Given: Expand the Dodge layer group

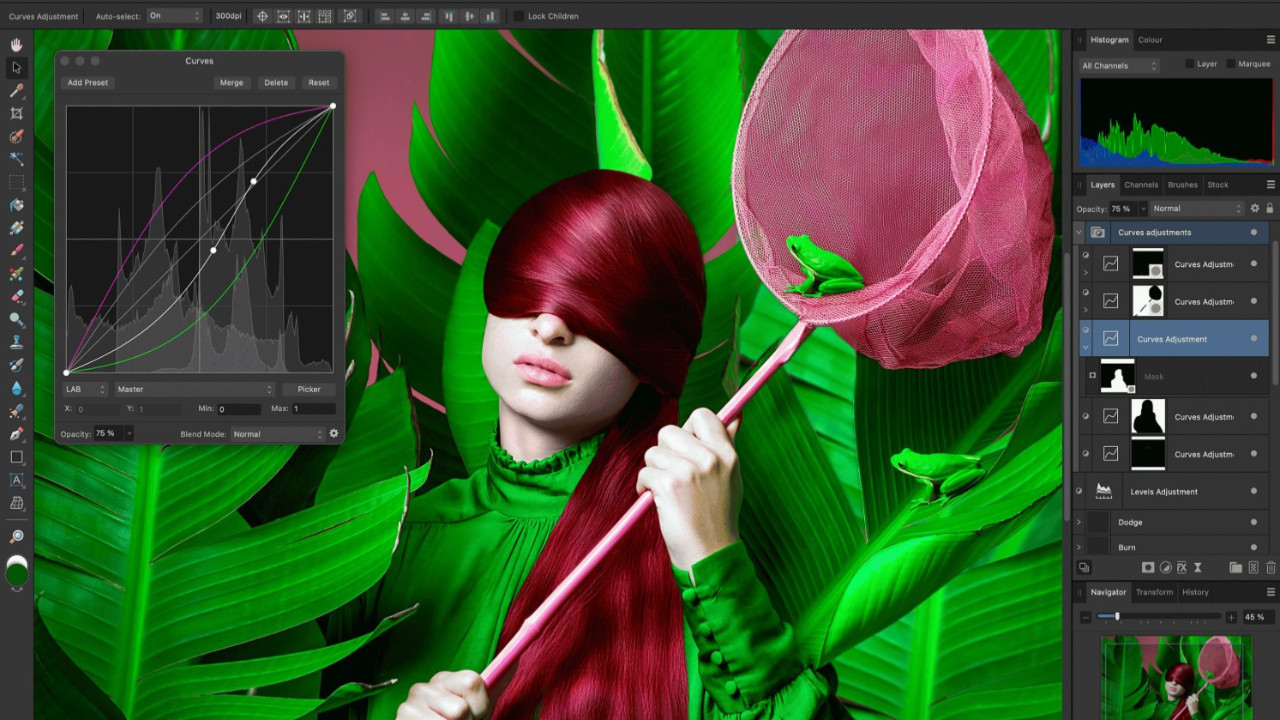Looking at the screenshot, I should (1079, 522).
